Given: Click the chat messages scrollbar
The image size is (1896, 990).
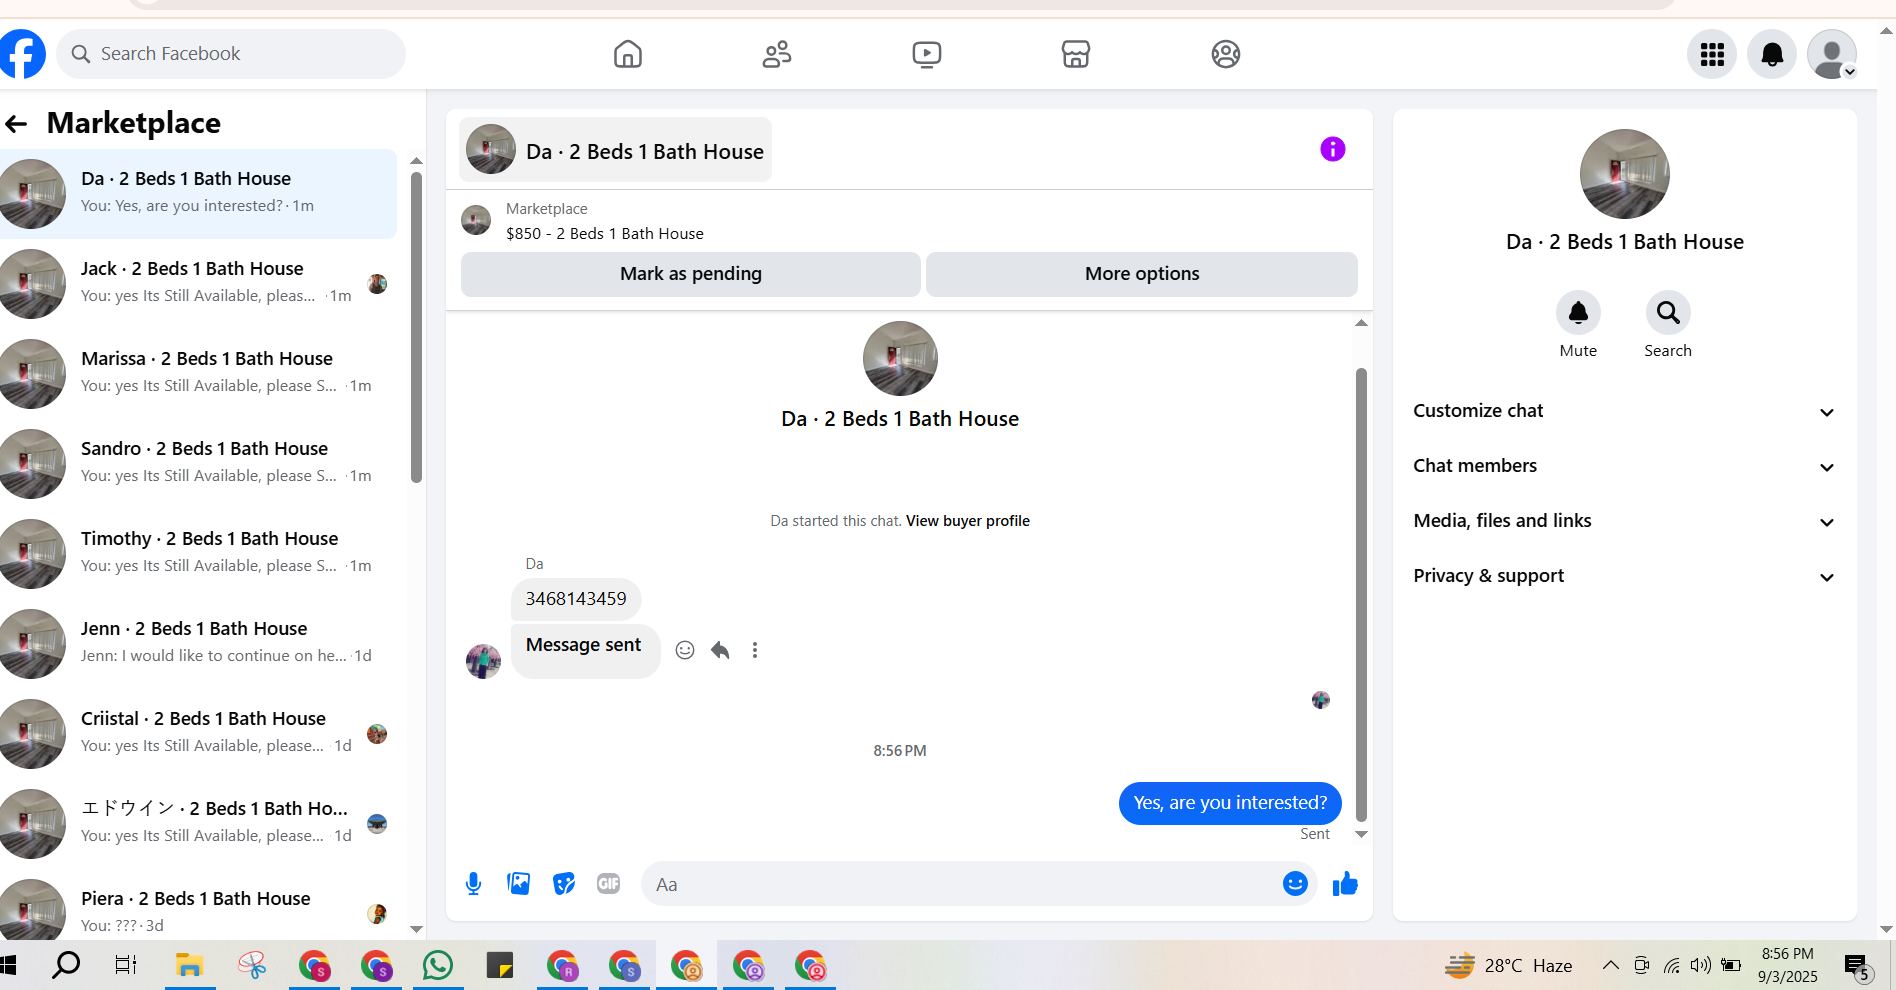Looking at the screenshot, I should pyautogui.click(x=1361, y=595).
